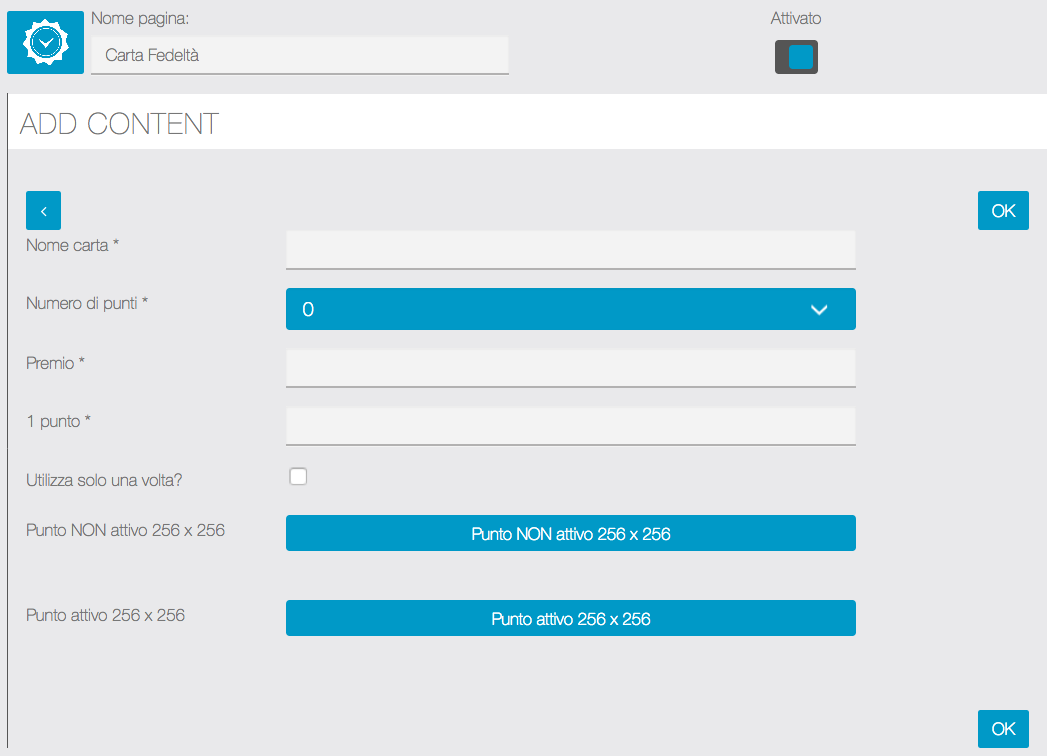Focus the '1 punto' input field

[x=570, y=425]
